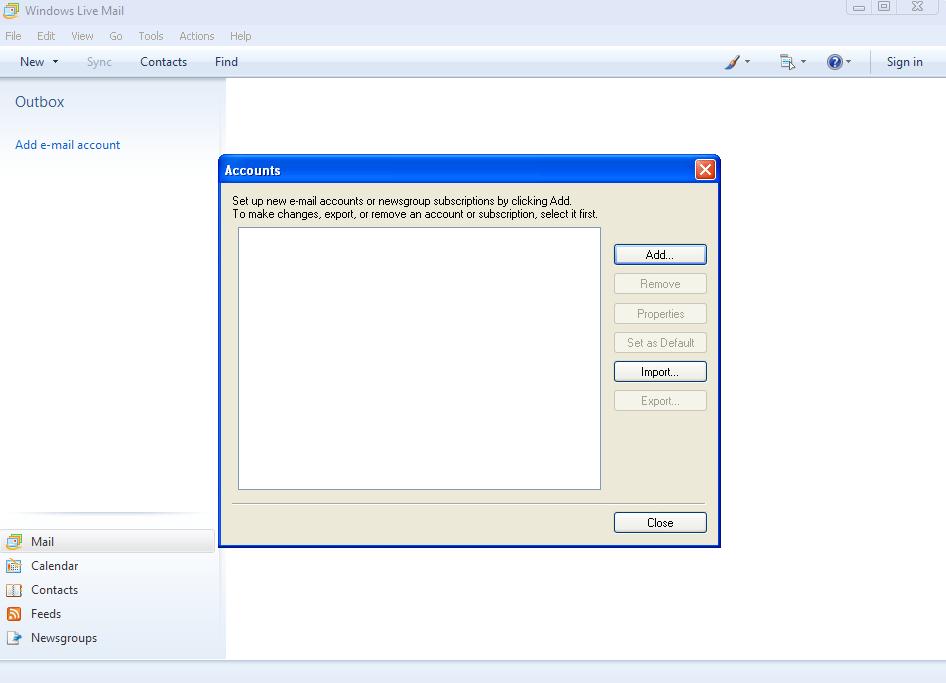This screenshot has width=946, height=683.
Task: Click the Calendar icon in sidebar
Action: (14, 566)
